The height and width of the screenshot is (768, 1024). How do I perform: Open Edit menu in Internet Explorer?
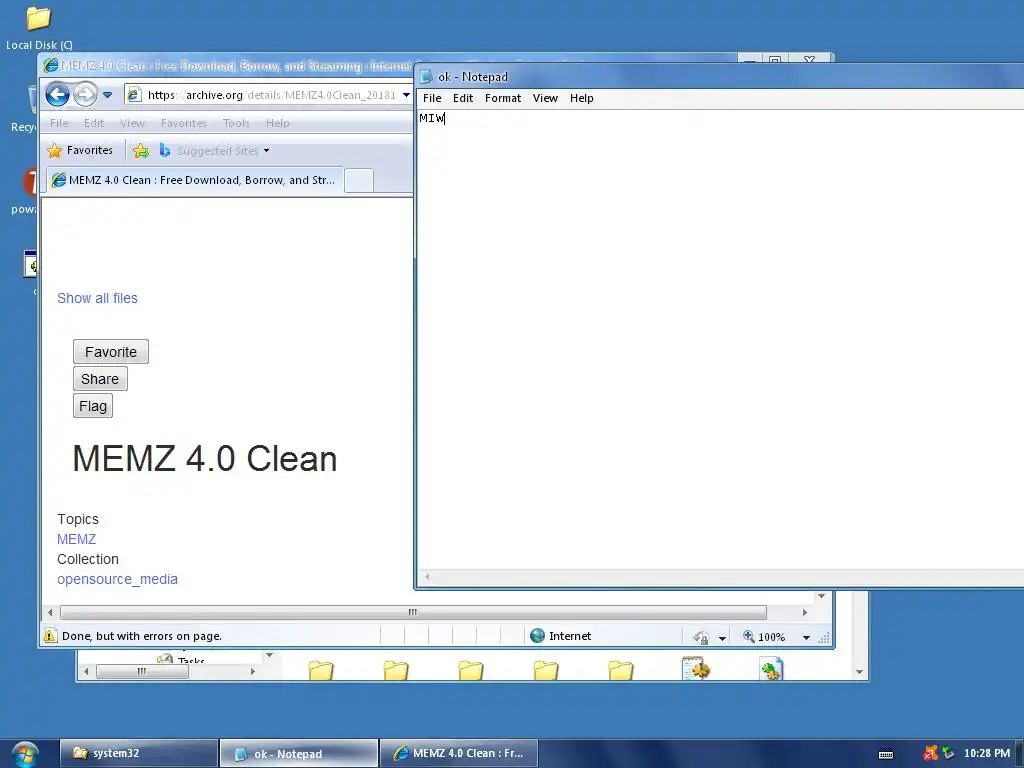click(x=93, y=123)
